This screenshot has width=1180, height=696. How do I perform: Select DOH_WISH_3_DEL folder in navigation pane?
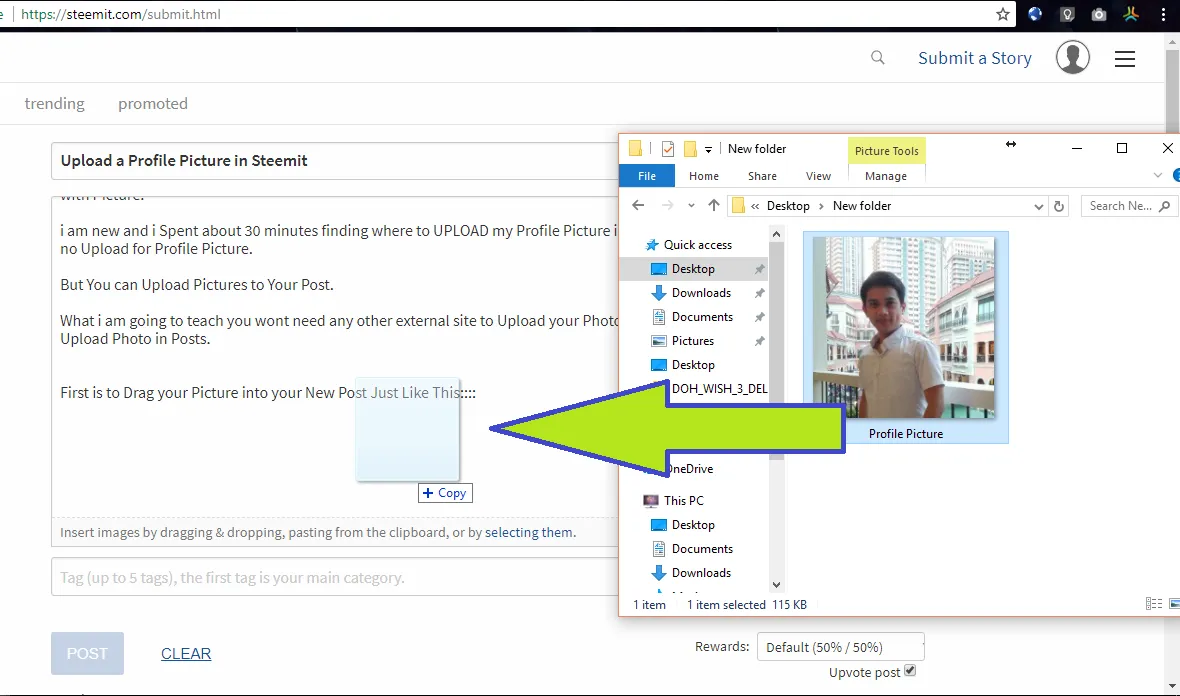pos(719,388)
